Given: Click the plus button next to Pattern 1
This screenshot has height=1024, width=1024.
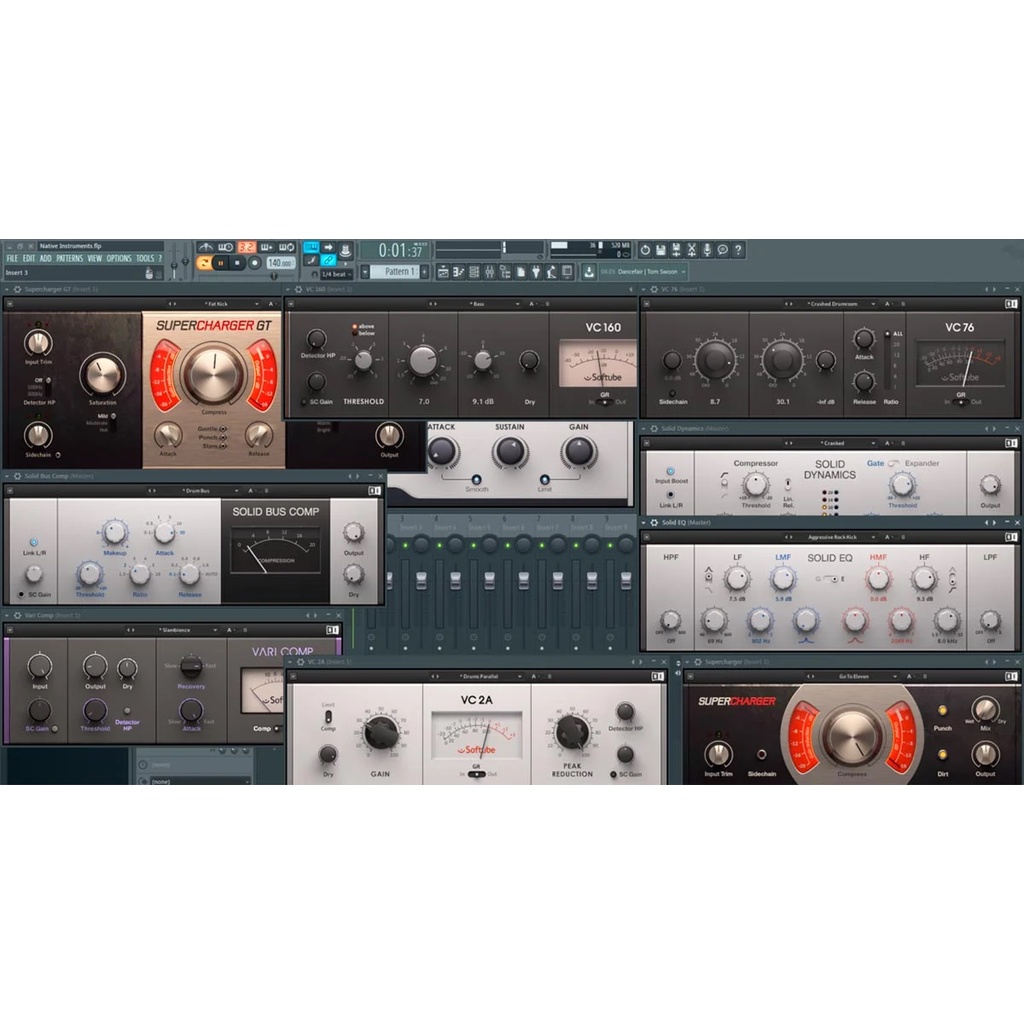Looking at the screenshot, I should pos(424,272).
